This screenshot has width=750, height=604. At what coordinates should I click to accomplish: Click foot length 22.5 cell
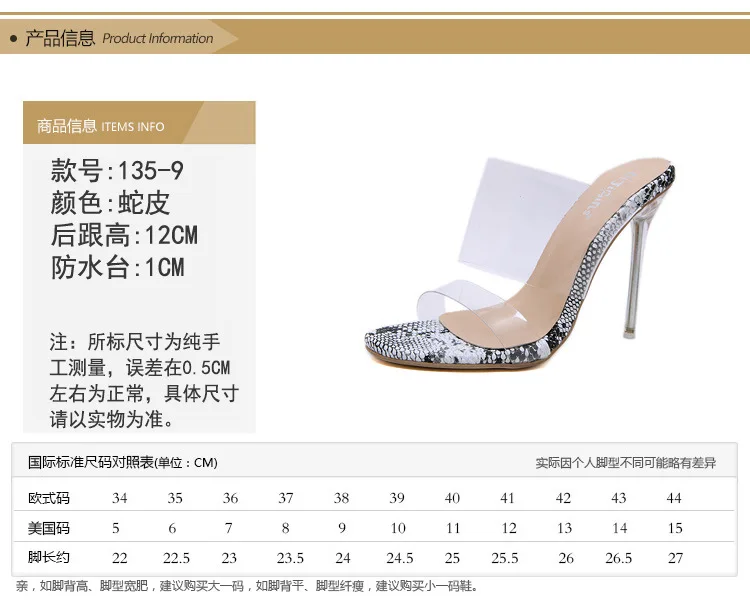tap(176, 558)
